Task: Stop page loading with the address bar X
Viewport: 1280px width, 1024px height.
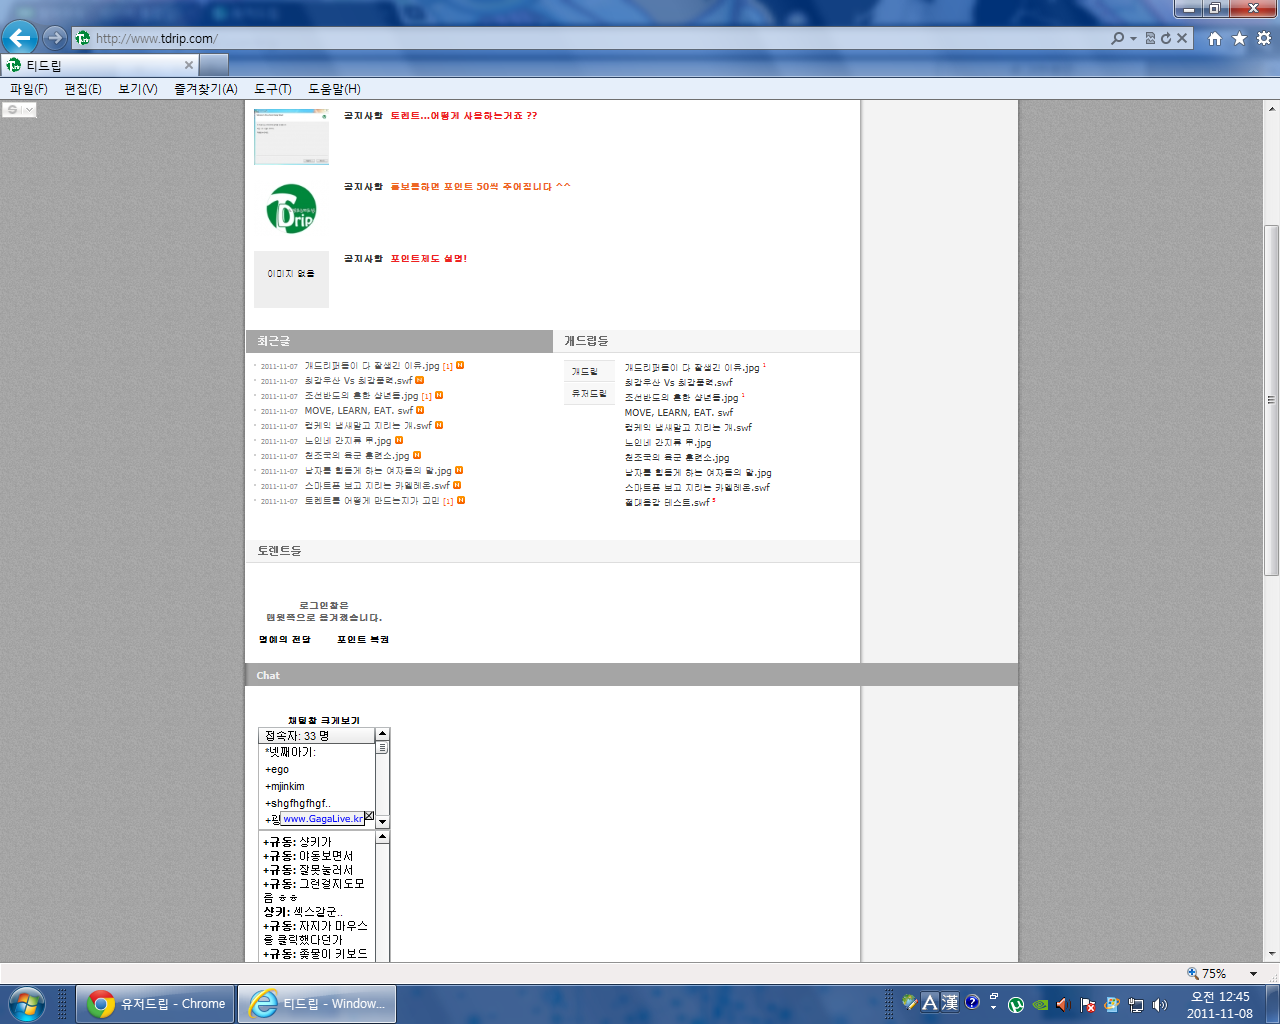Action: click(x=1182, y=38)
